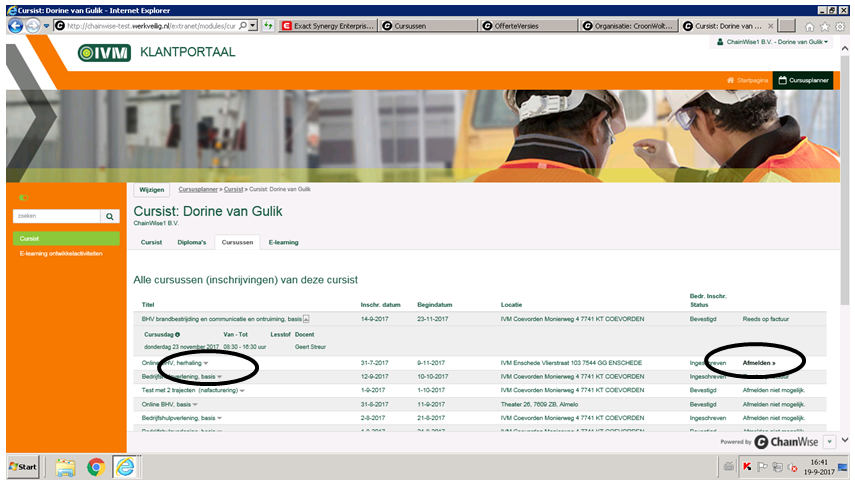Click the Locatie column header
Screen dimensions: 855x484
click(511, 305)
